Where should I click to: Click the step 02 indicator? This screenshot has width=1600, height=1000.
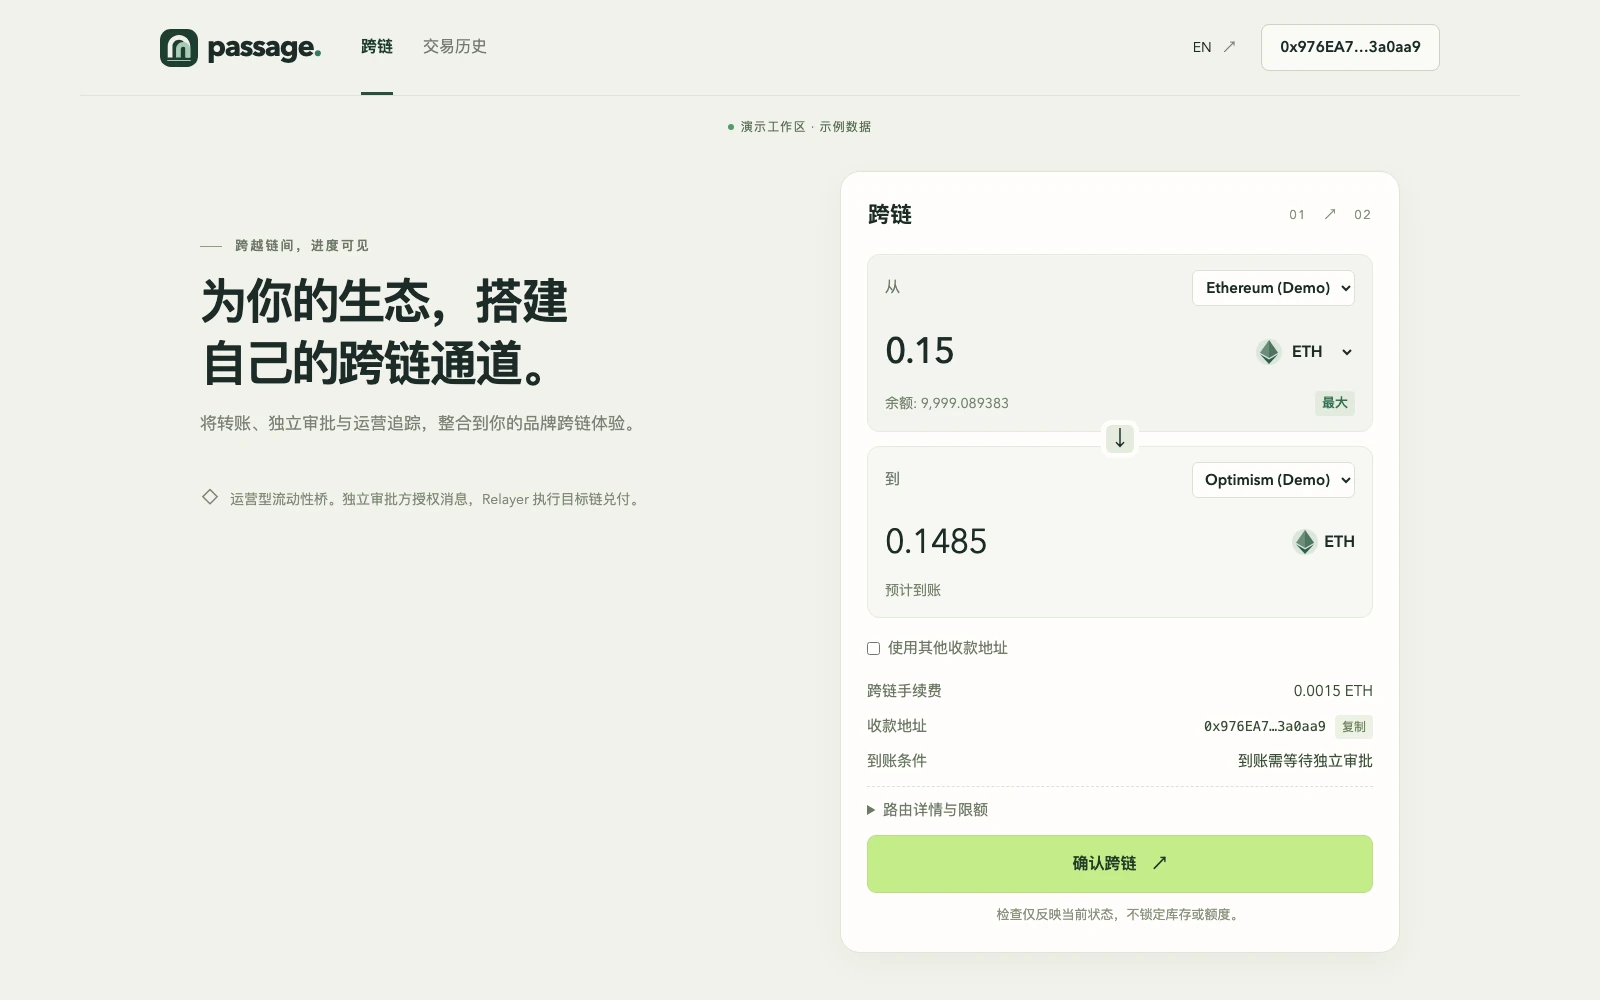[x=1363, y=215]
